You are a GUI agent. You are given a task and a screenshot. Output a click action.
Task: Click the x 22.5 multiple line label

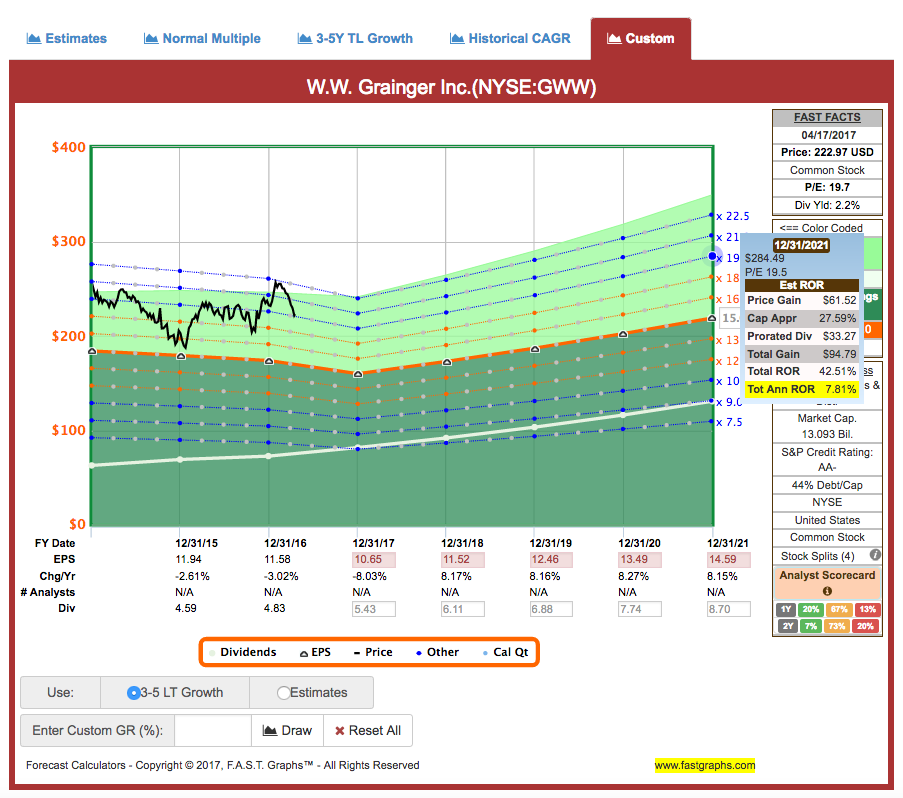[733, 216]
